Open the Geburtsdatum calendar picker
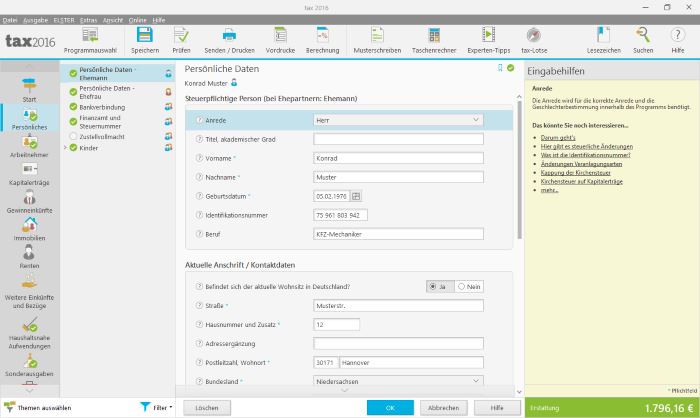This screenshot has height=418, width=700. [356, 196]
